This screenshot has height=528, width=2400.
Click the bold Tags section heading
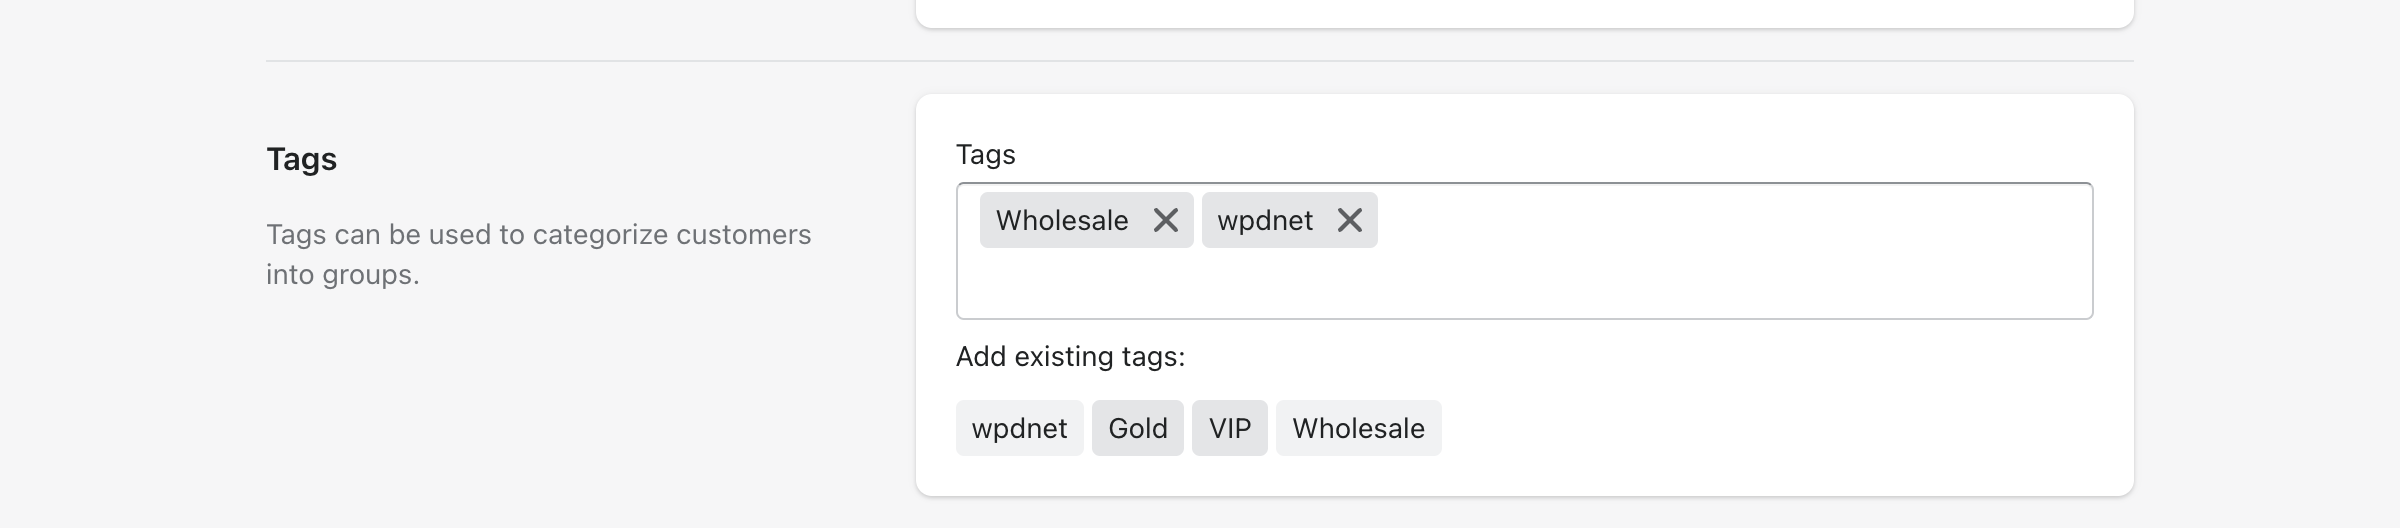[x=301, y=159]
